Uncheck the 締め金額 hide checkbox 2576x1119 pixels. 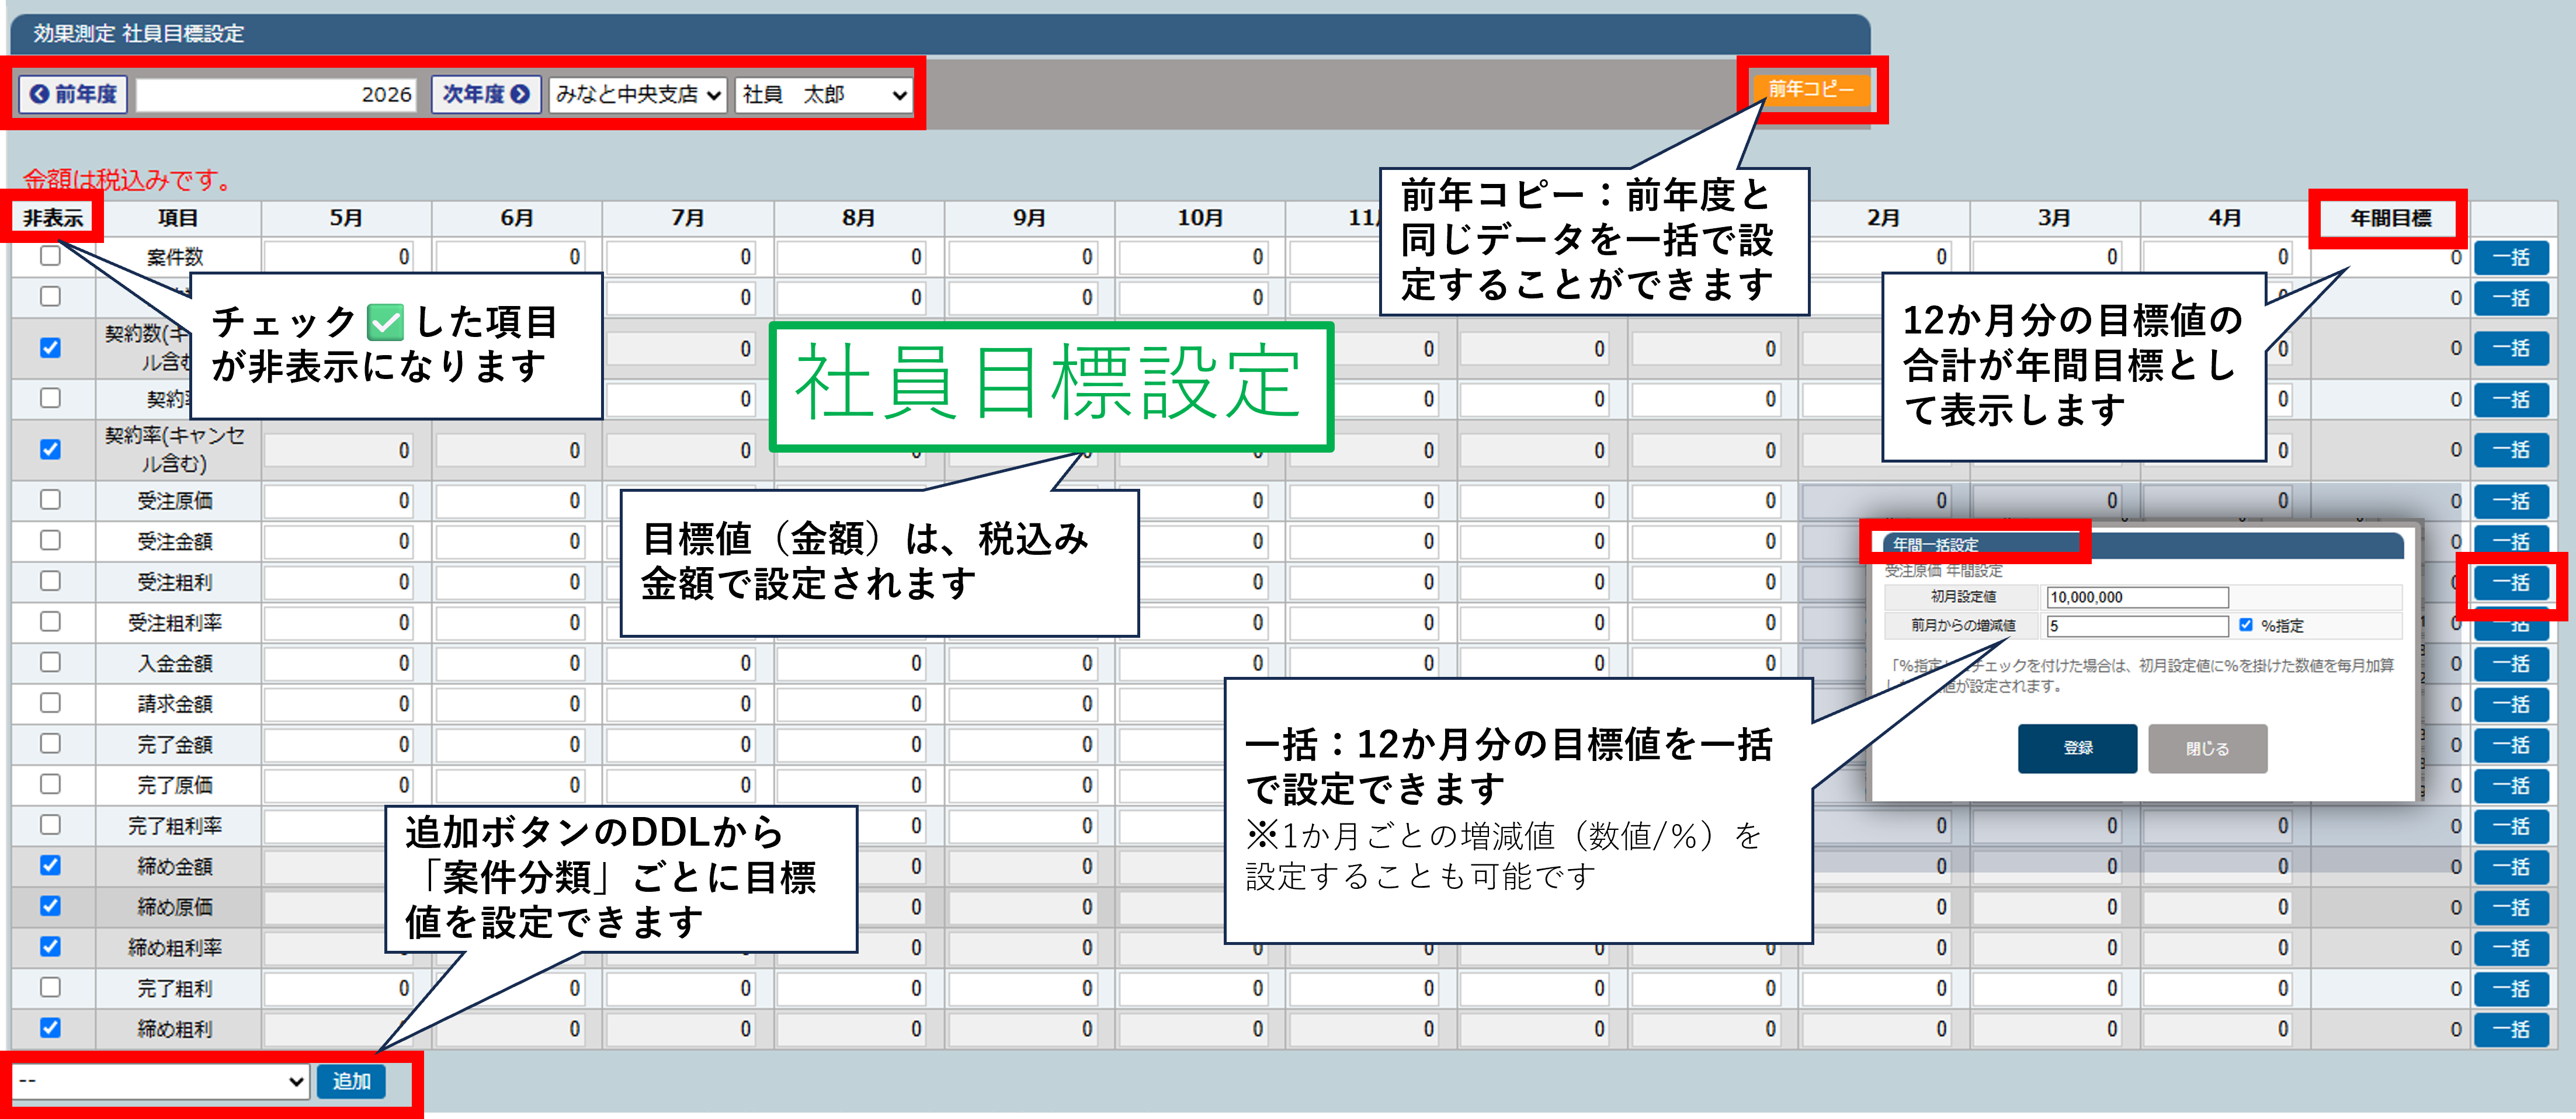50,866
